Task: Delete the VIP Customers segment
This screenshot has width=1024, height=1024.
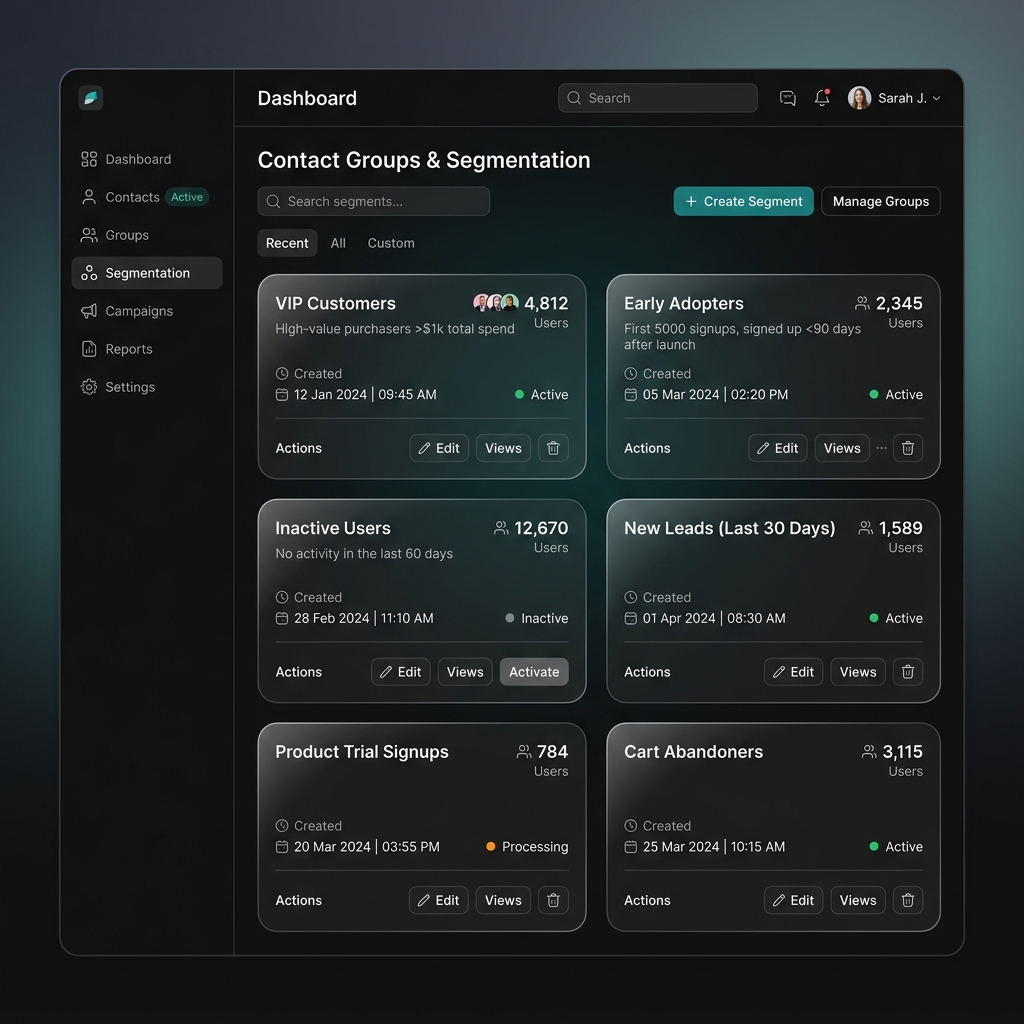Action: (553, 448)
